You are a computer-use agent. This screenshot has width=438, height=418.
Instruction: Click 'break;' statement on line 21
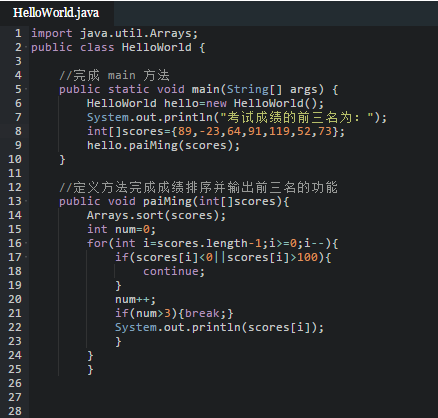[x=206, y=314]
